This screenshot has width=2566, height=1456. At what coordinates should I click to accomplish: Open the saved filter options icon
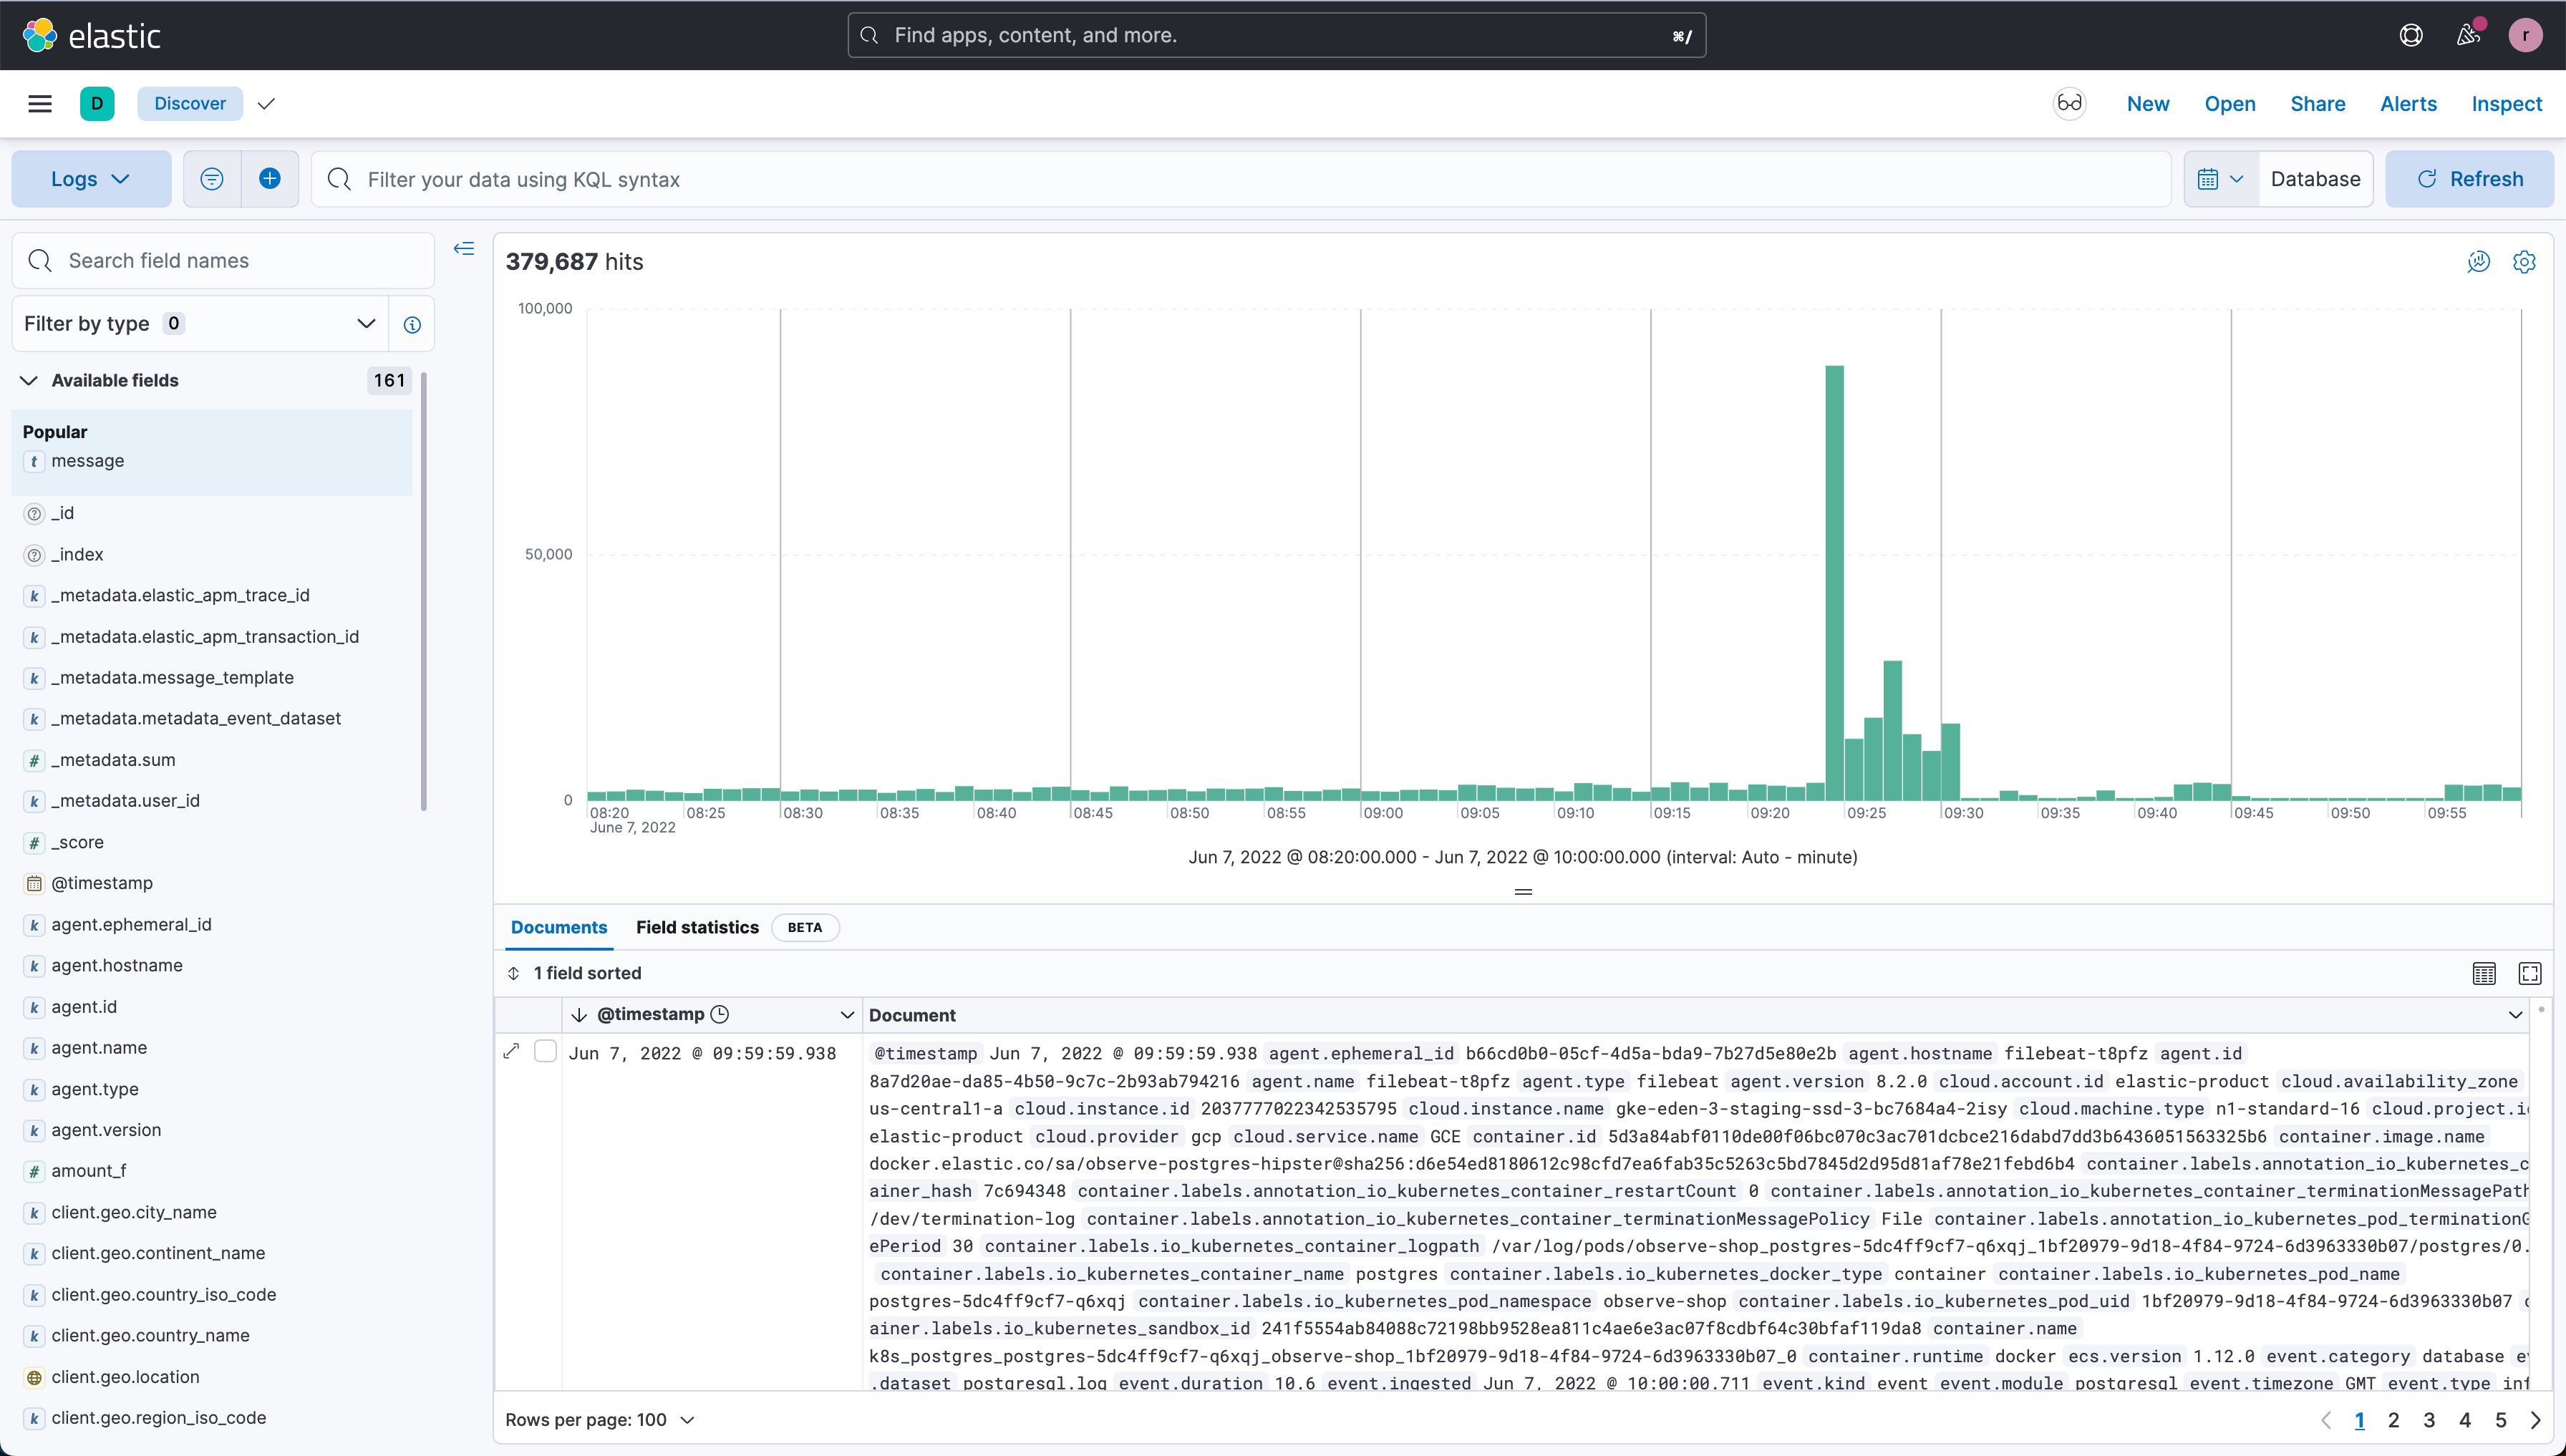click(x=212, y=179)
